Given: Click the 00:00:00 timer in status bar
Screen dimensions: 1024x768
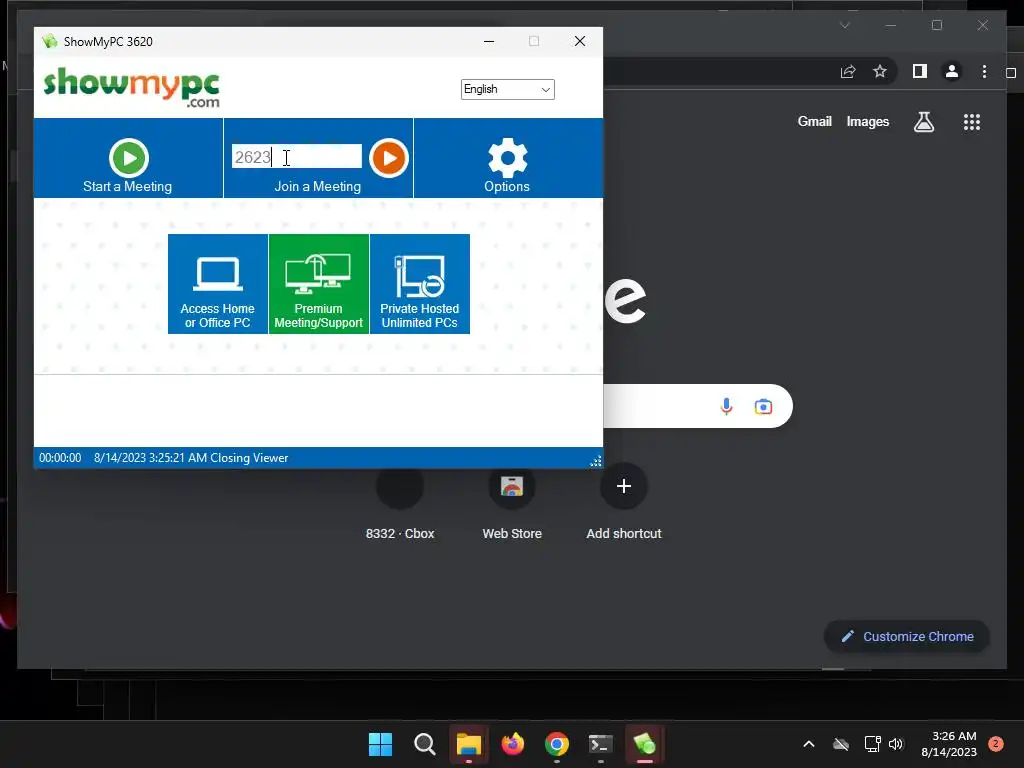Looking at the screenshot, I should coord(60,458).
